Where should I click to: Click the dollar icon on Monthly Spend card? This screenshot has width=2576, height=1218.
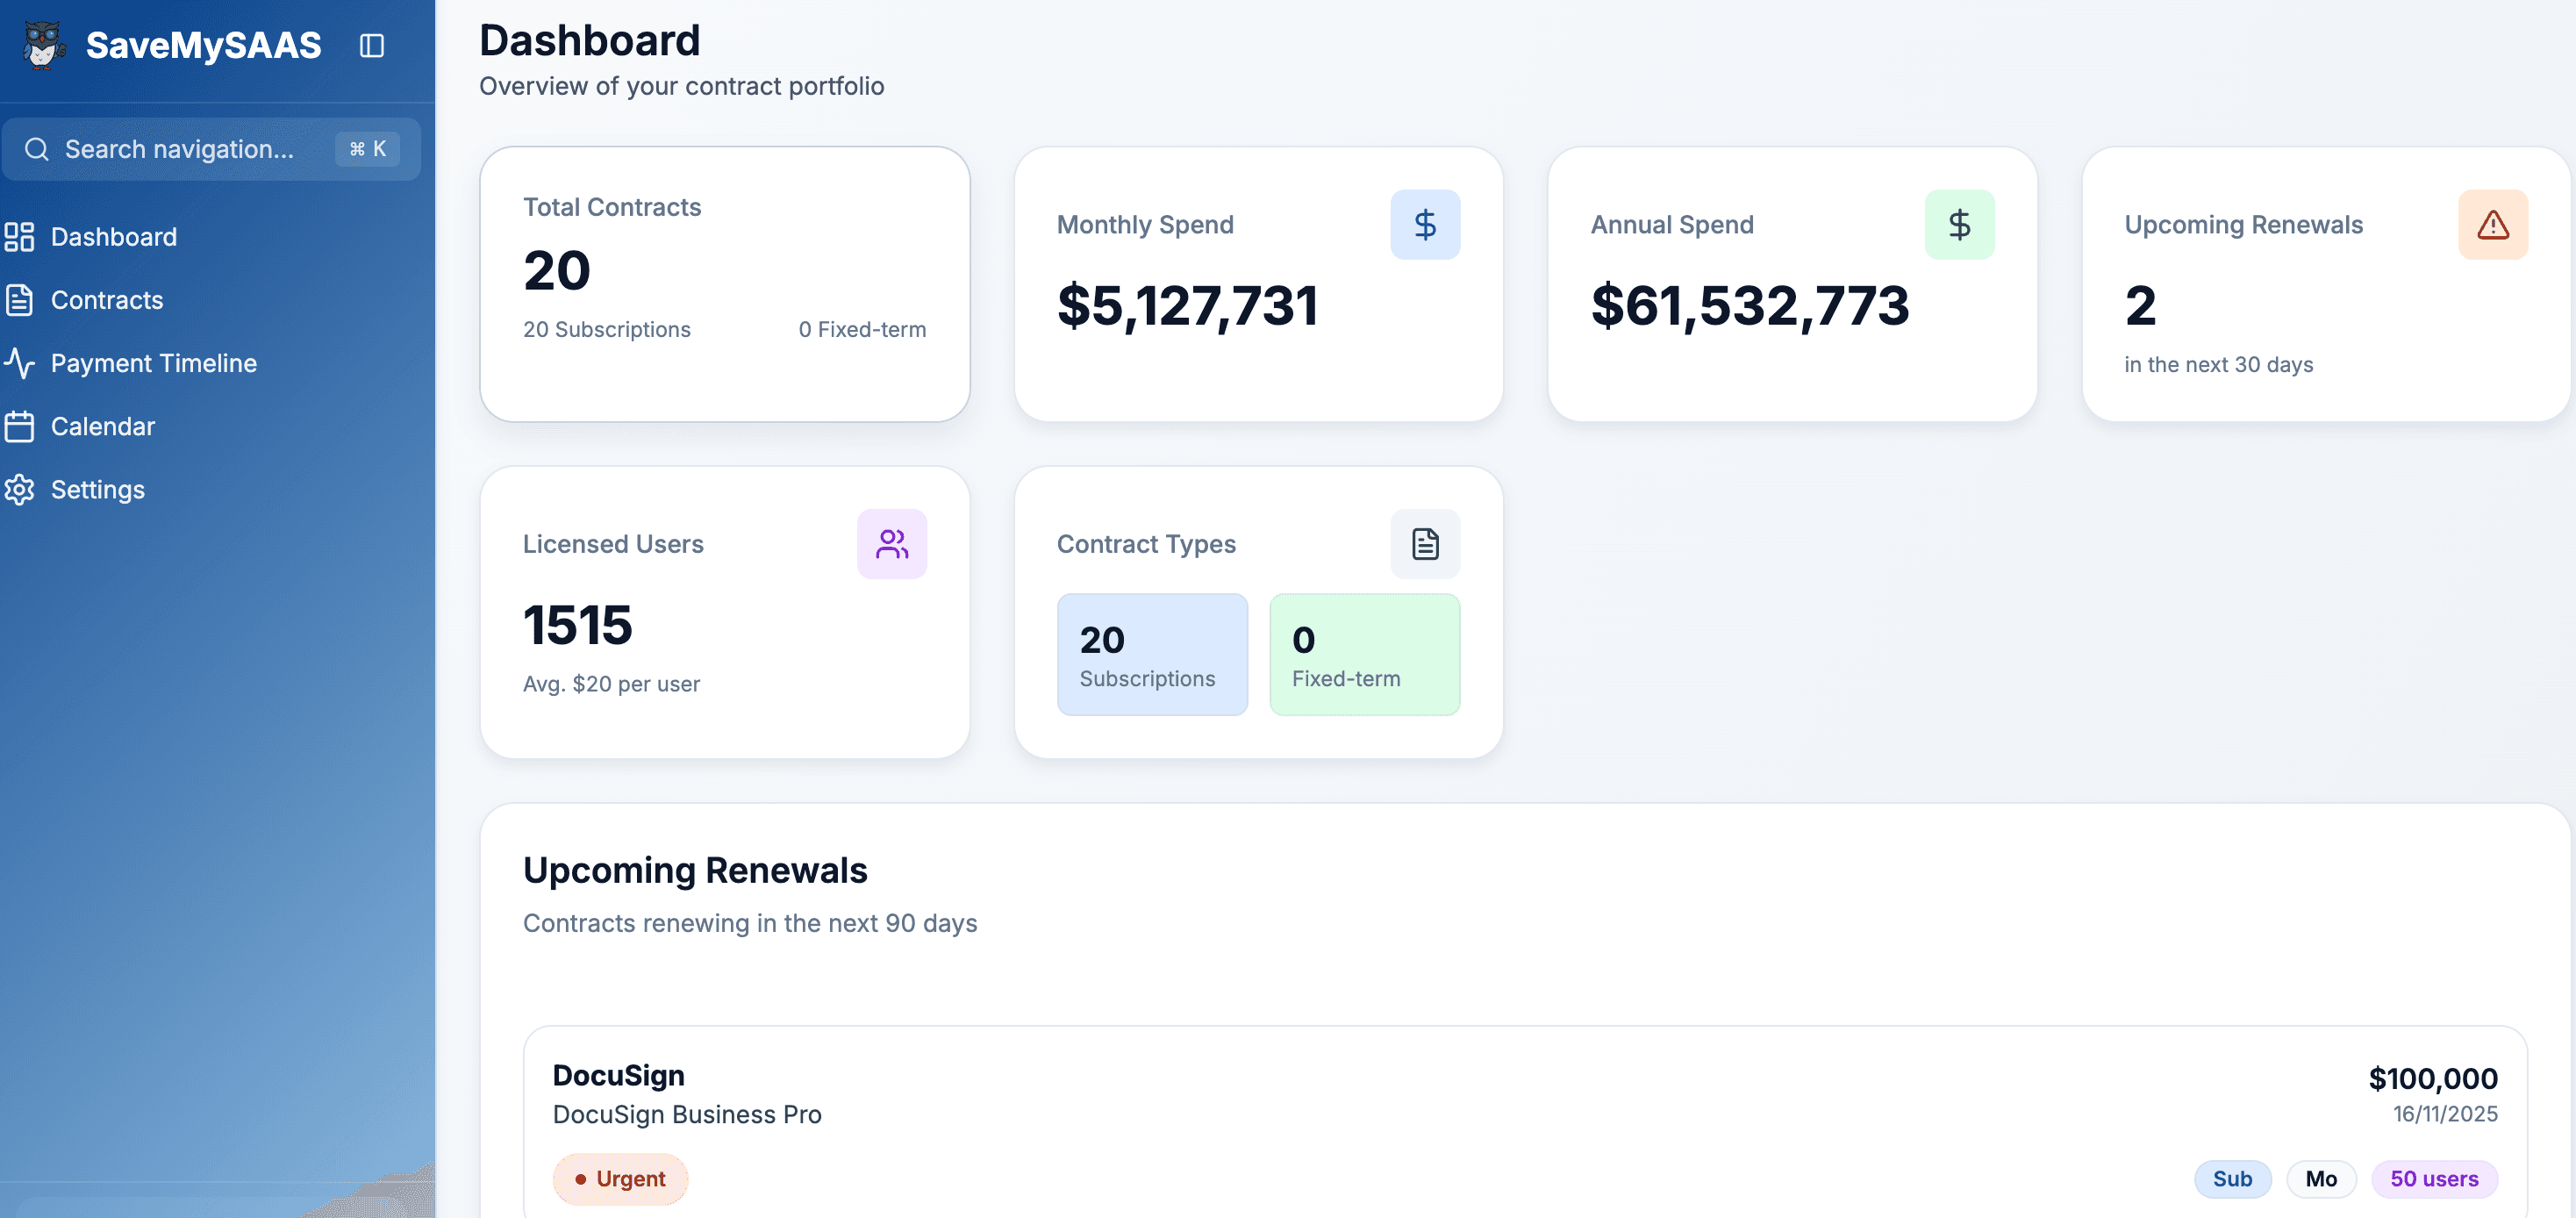point(1425,224)
